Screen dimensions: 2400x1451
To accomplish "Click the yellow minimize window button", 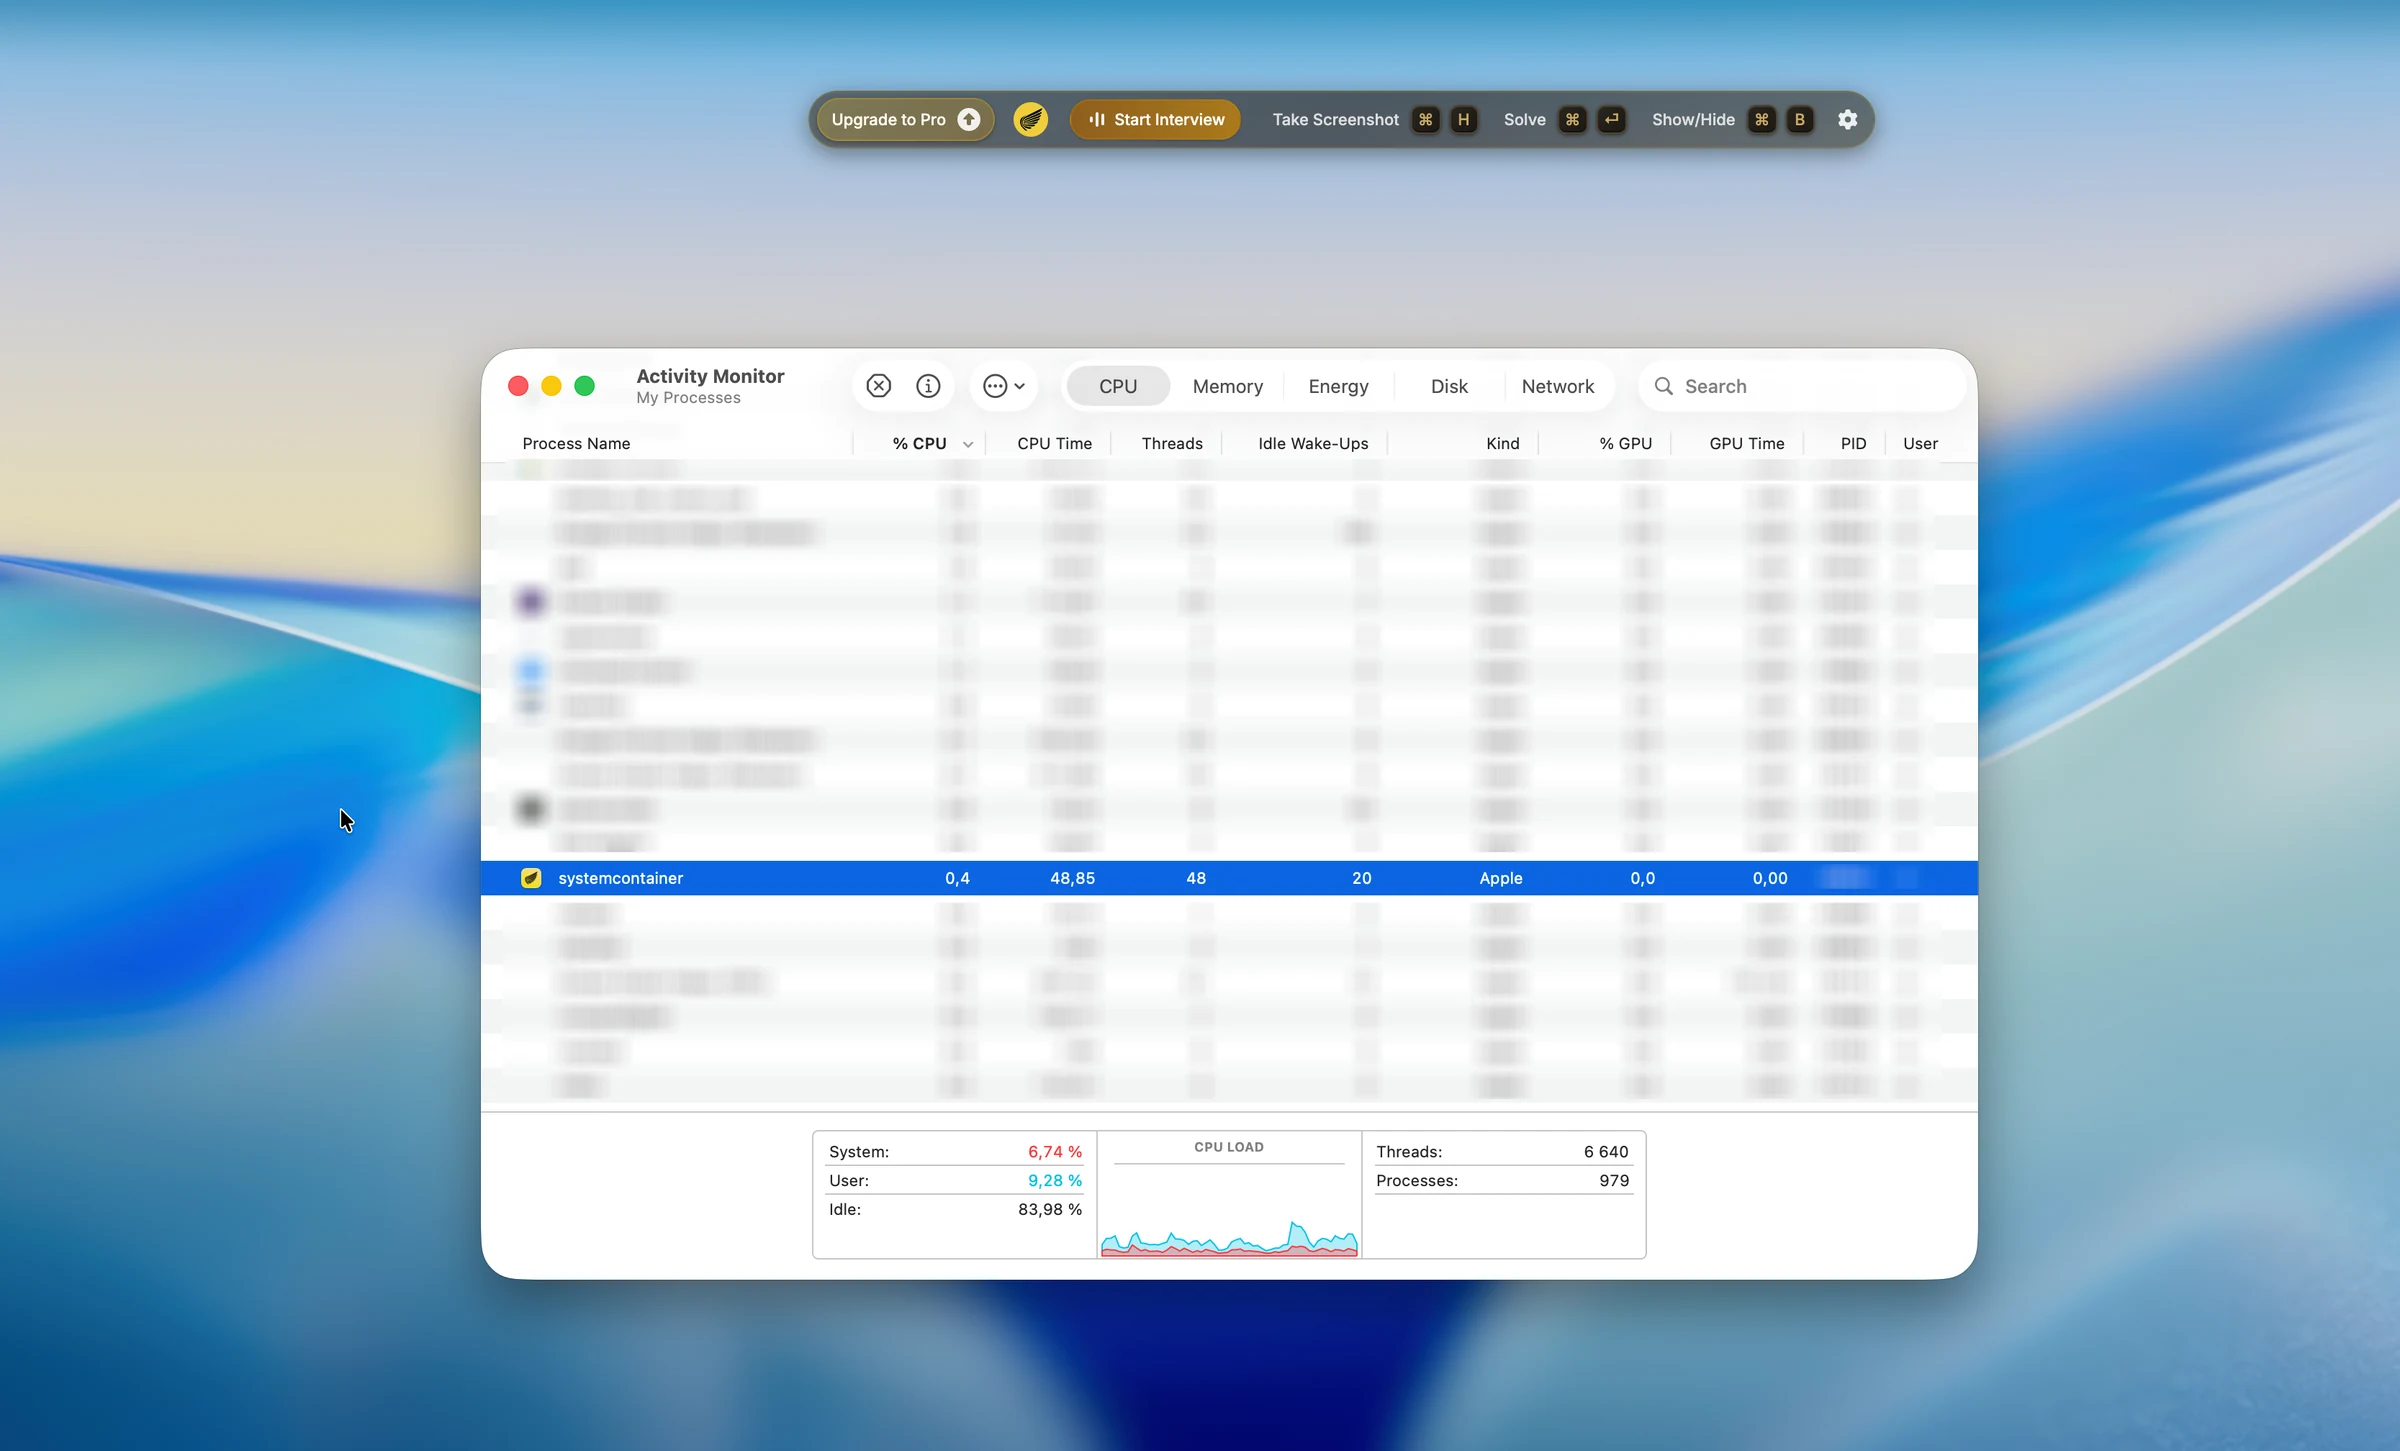I will pos(551,386).
